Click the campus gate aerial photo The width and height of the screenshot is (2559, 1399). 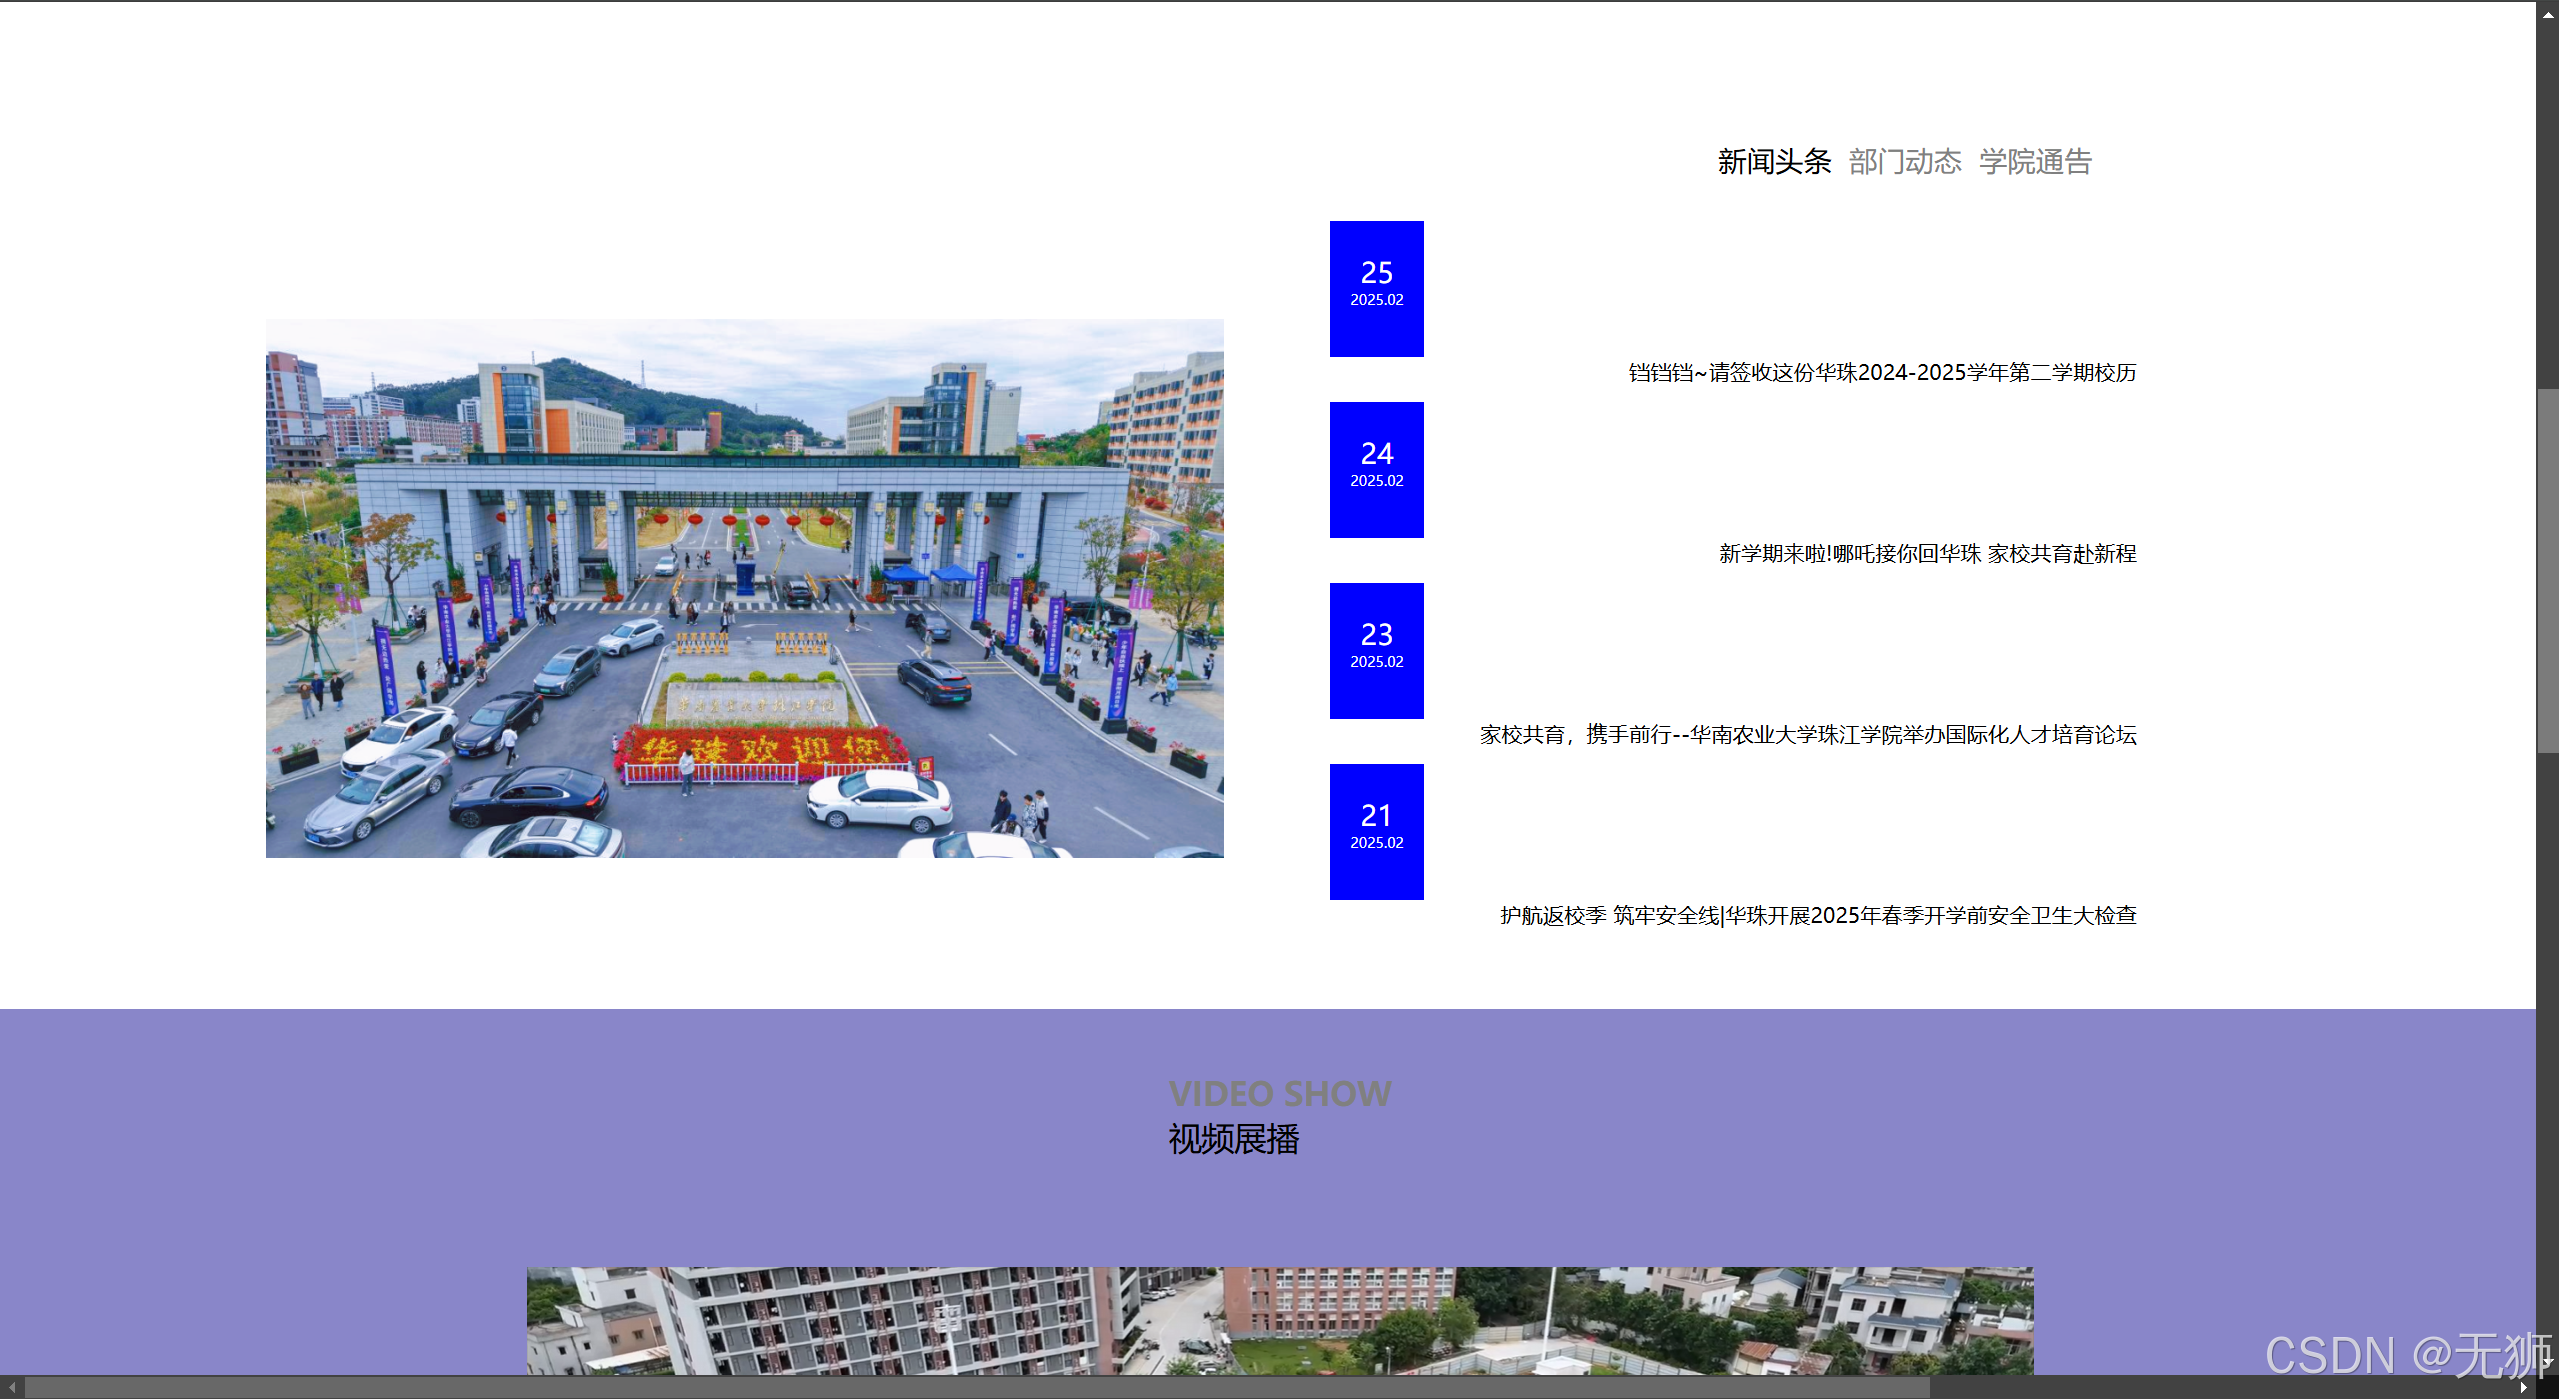[744, 588]
